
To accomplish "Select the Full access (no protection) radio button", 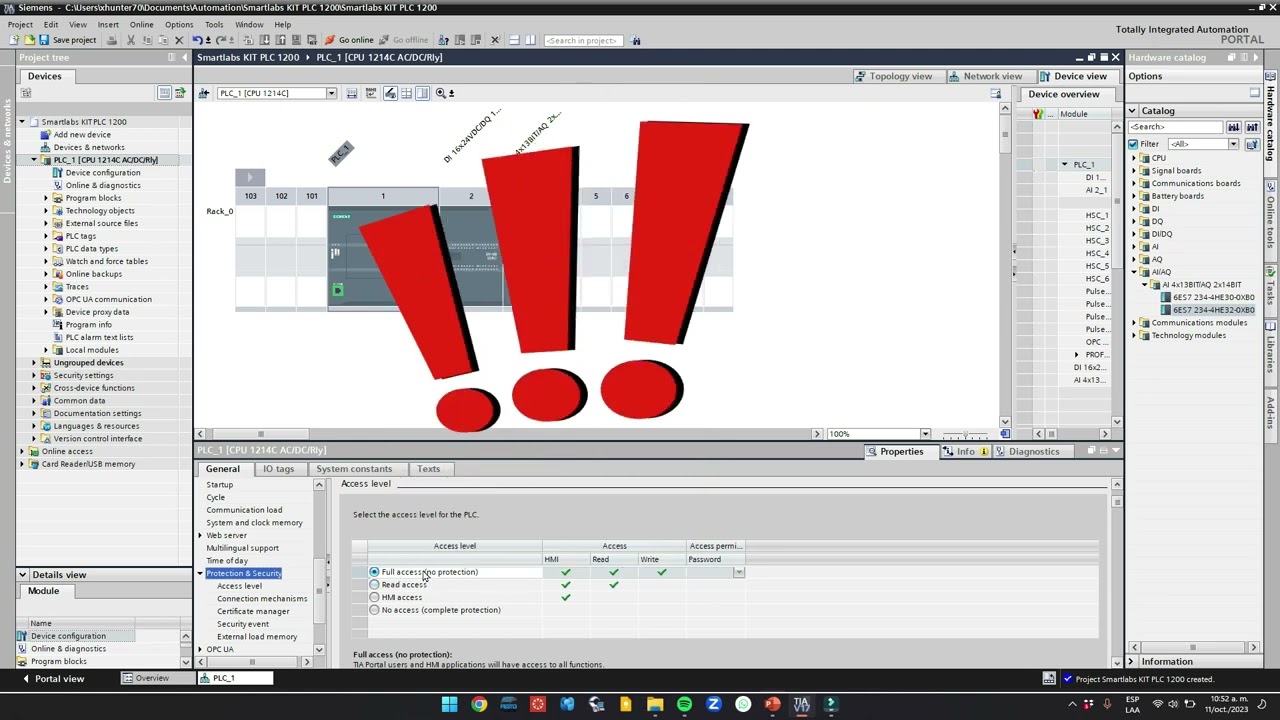I will [x=374, y=572].
